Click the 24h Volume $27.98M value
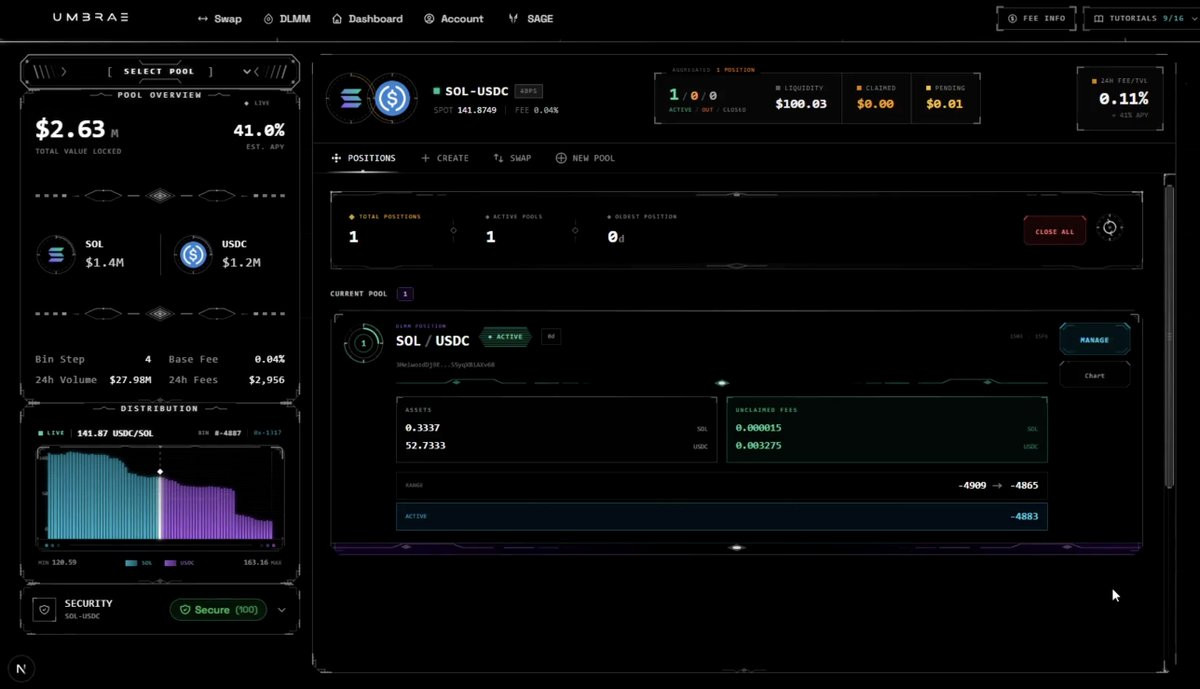The height and width of the screenshot is (689, 1200). (x=130, y=380)
